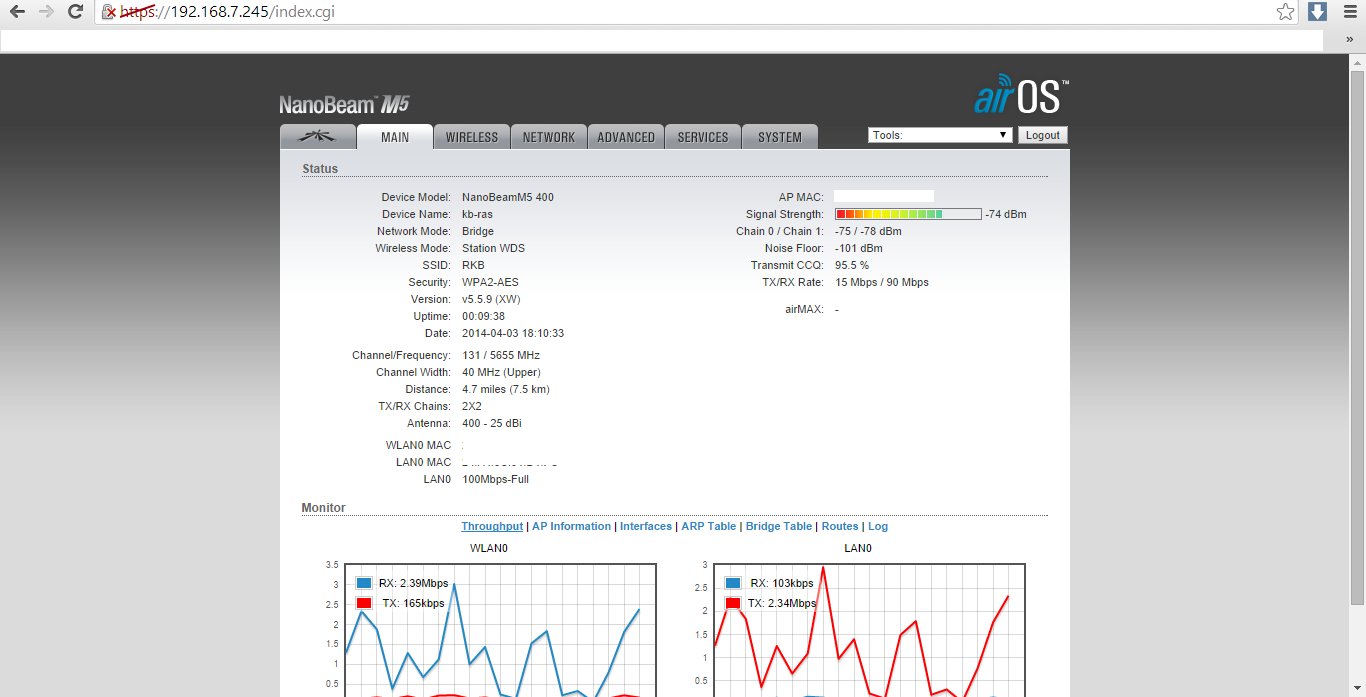
Task: Switch to the WIRELESS tab
Action: tap(471, 137)
